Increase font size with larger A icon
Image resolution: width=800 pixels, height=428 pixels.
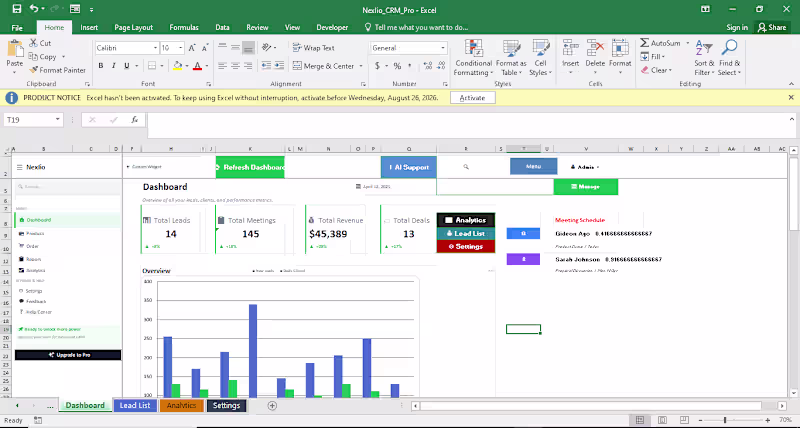(192, 48)
